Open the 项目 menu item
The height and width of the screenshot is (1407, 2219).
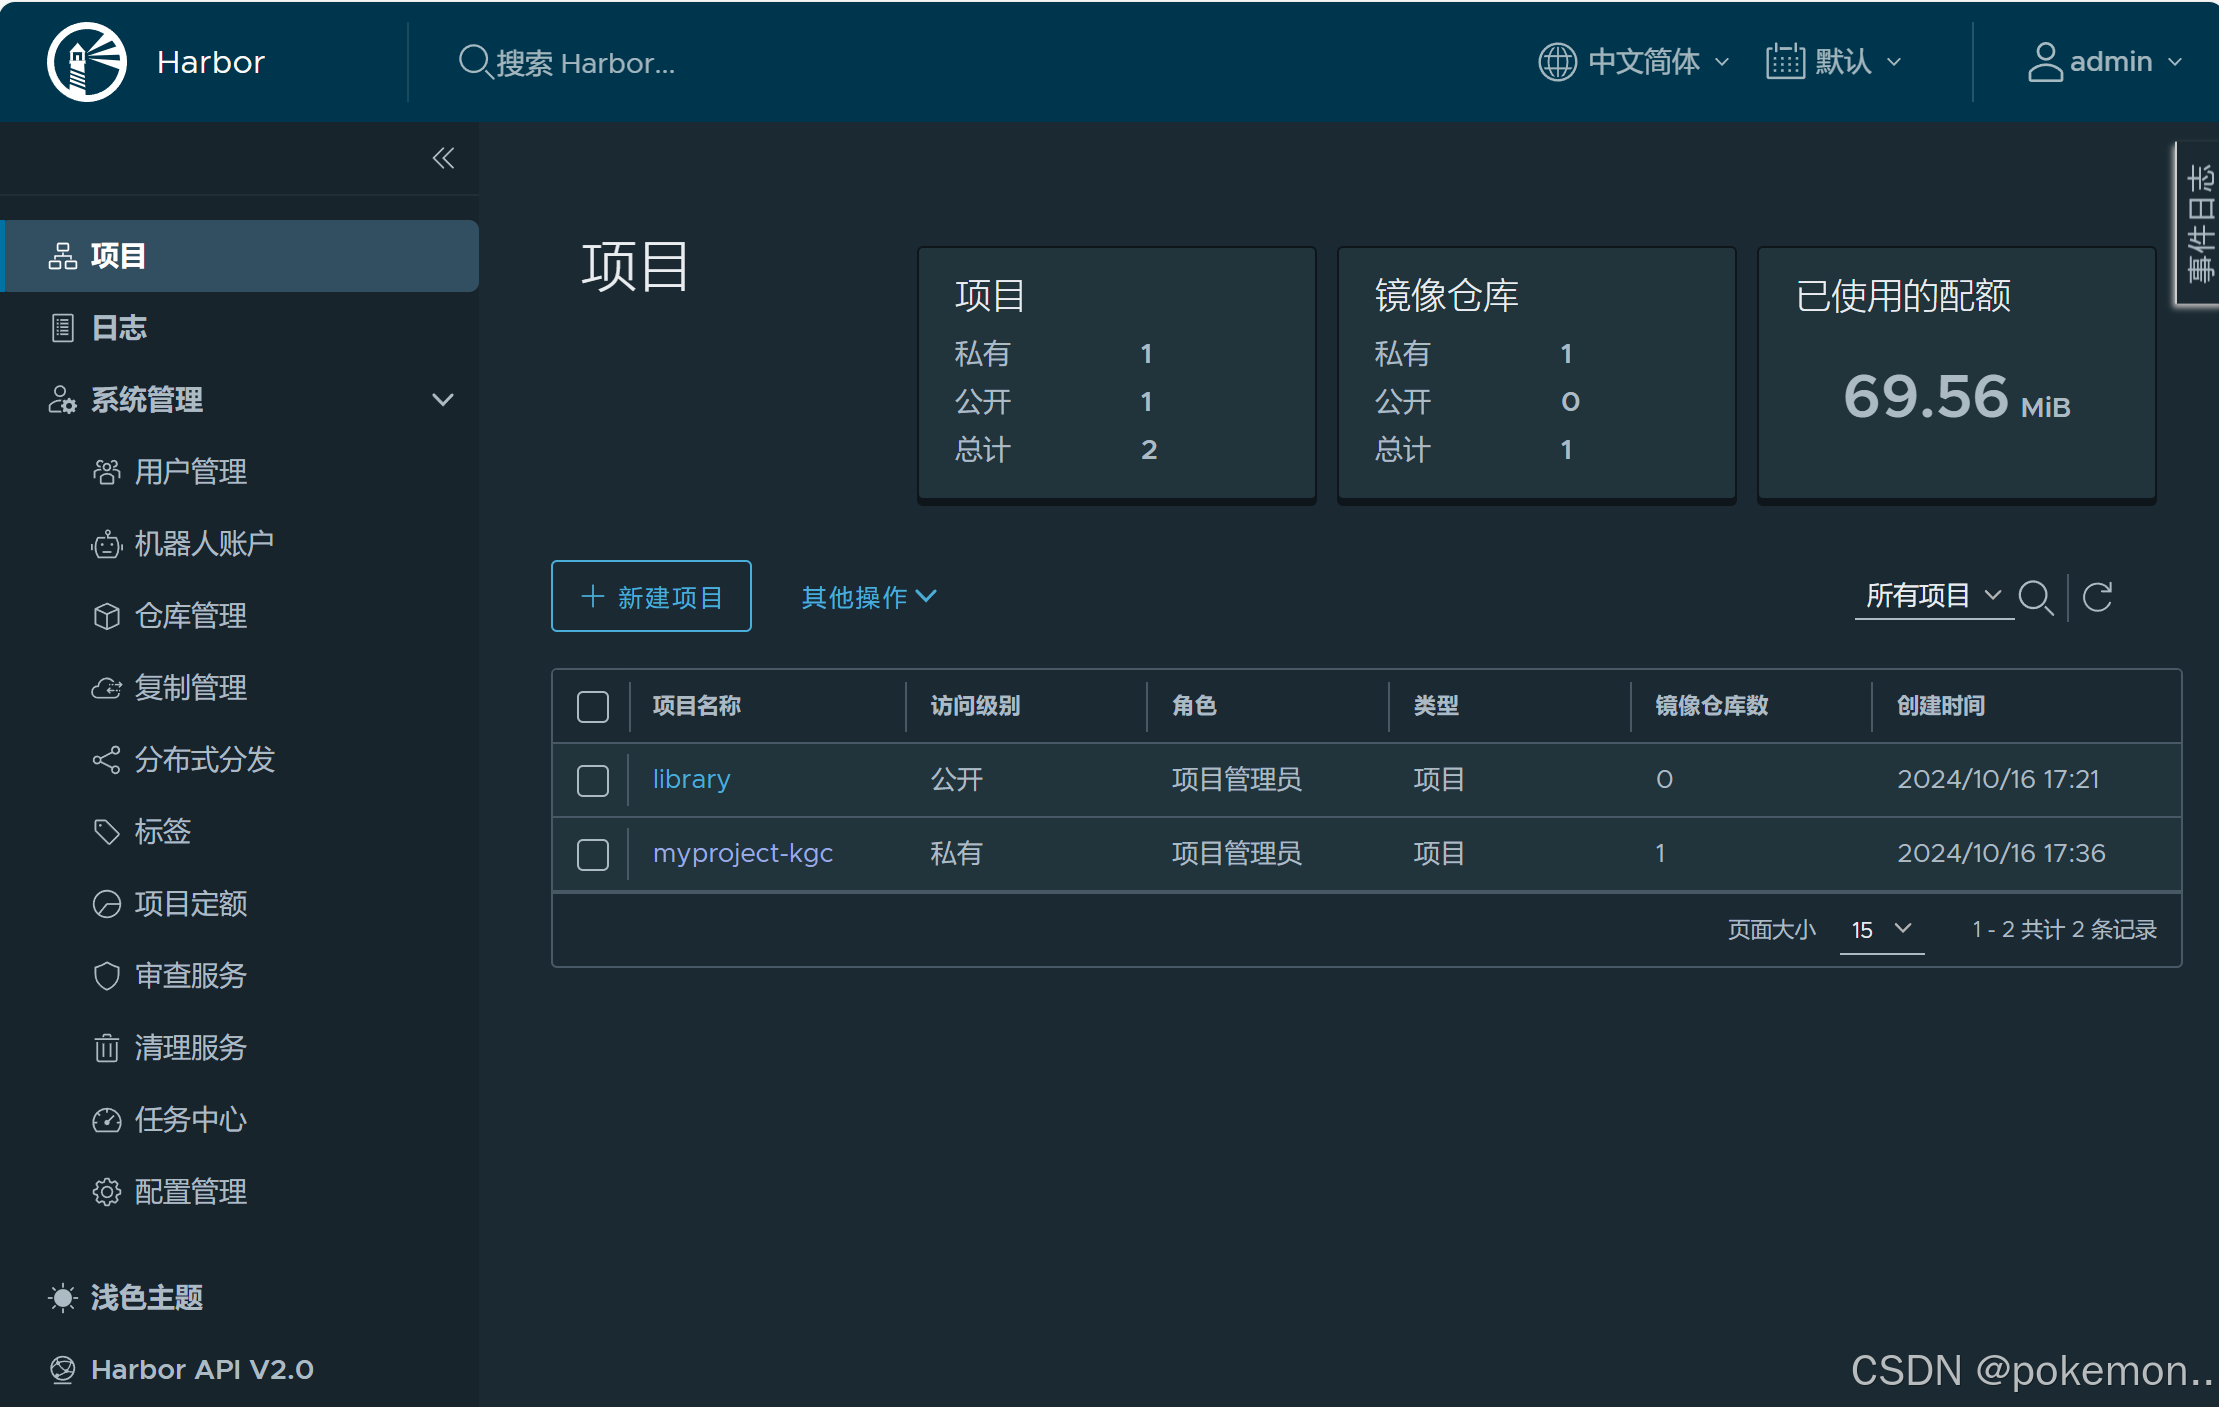240,256
